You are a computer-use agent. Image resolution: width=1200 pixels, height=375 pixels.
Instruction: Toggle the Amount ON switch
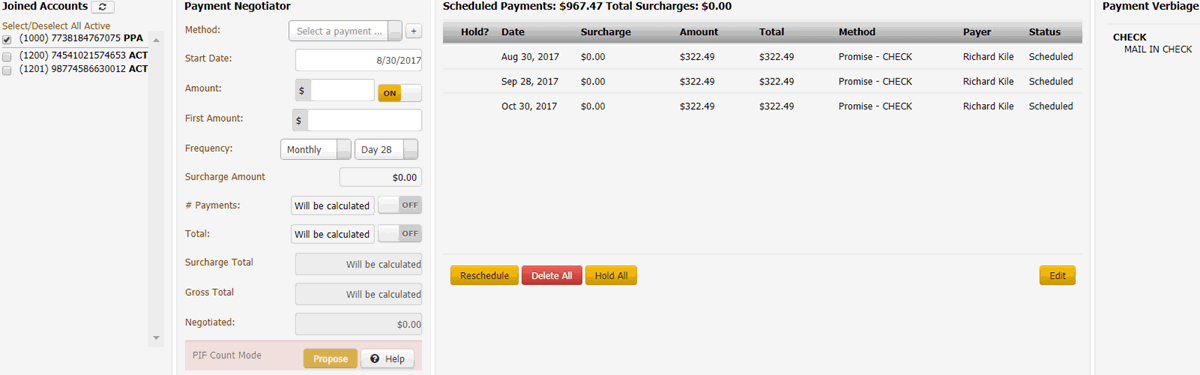pyautogui.click(x=399, y=92)
